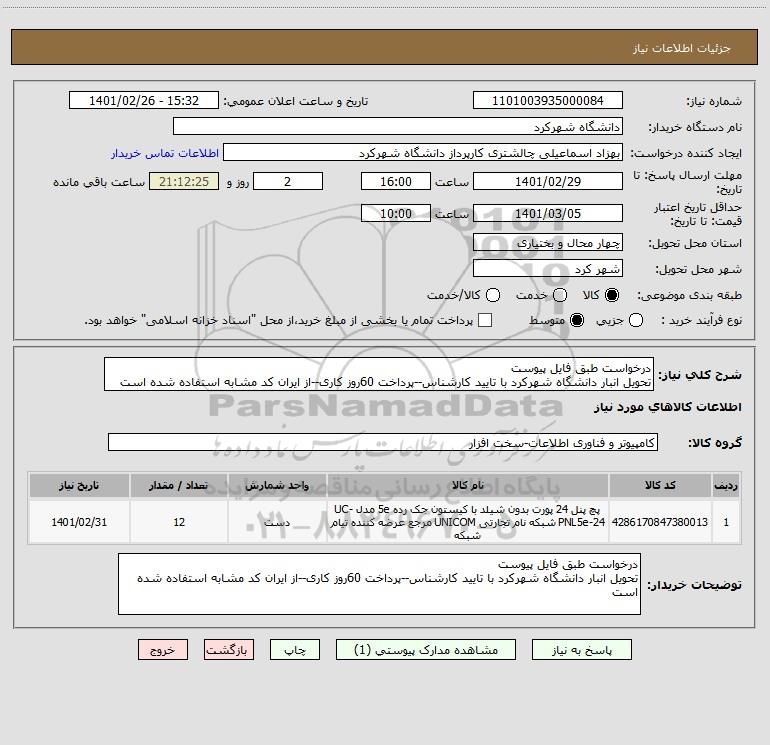Click the شماره نیاز label

coord(714,101)
